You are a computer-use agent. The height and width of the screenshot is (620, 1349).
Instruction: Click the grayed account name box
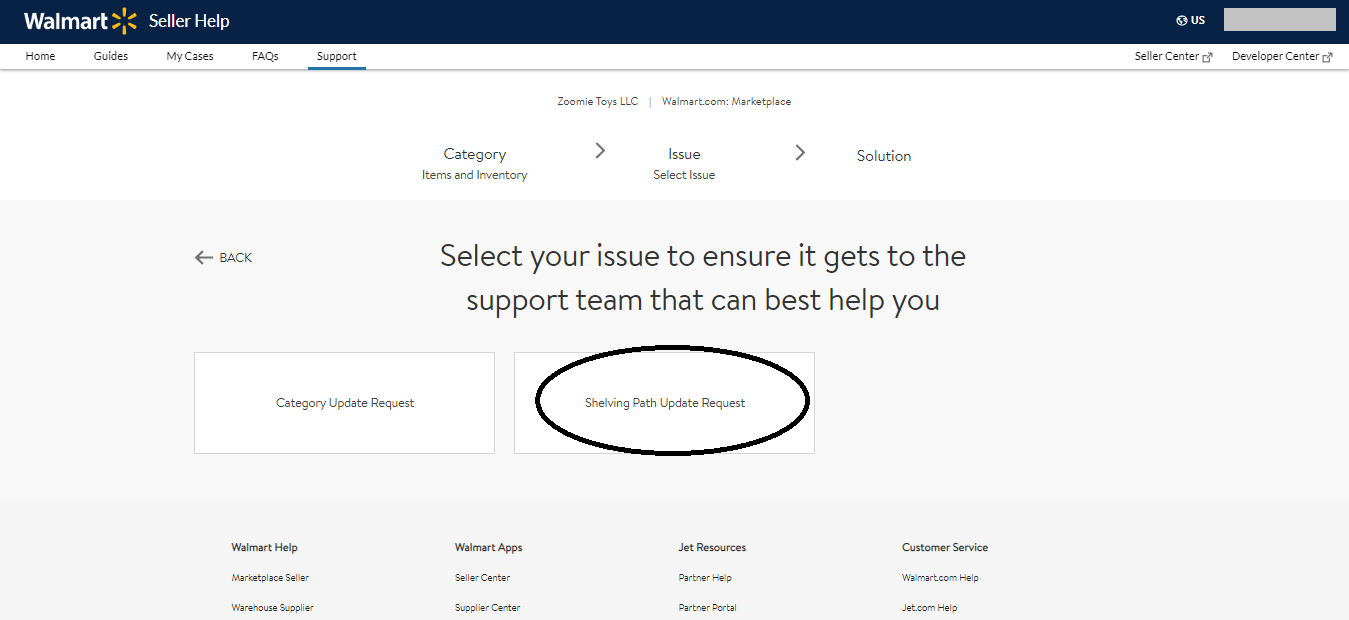pyautogui.click(x=1280, y=20)
